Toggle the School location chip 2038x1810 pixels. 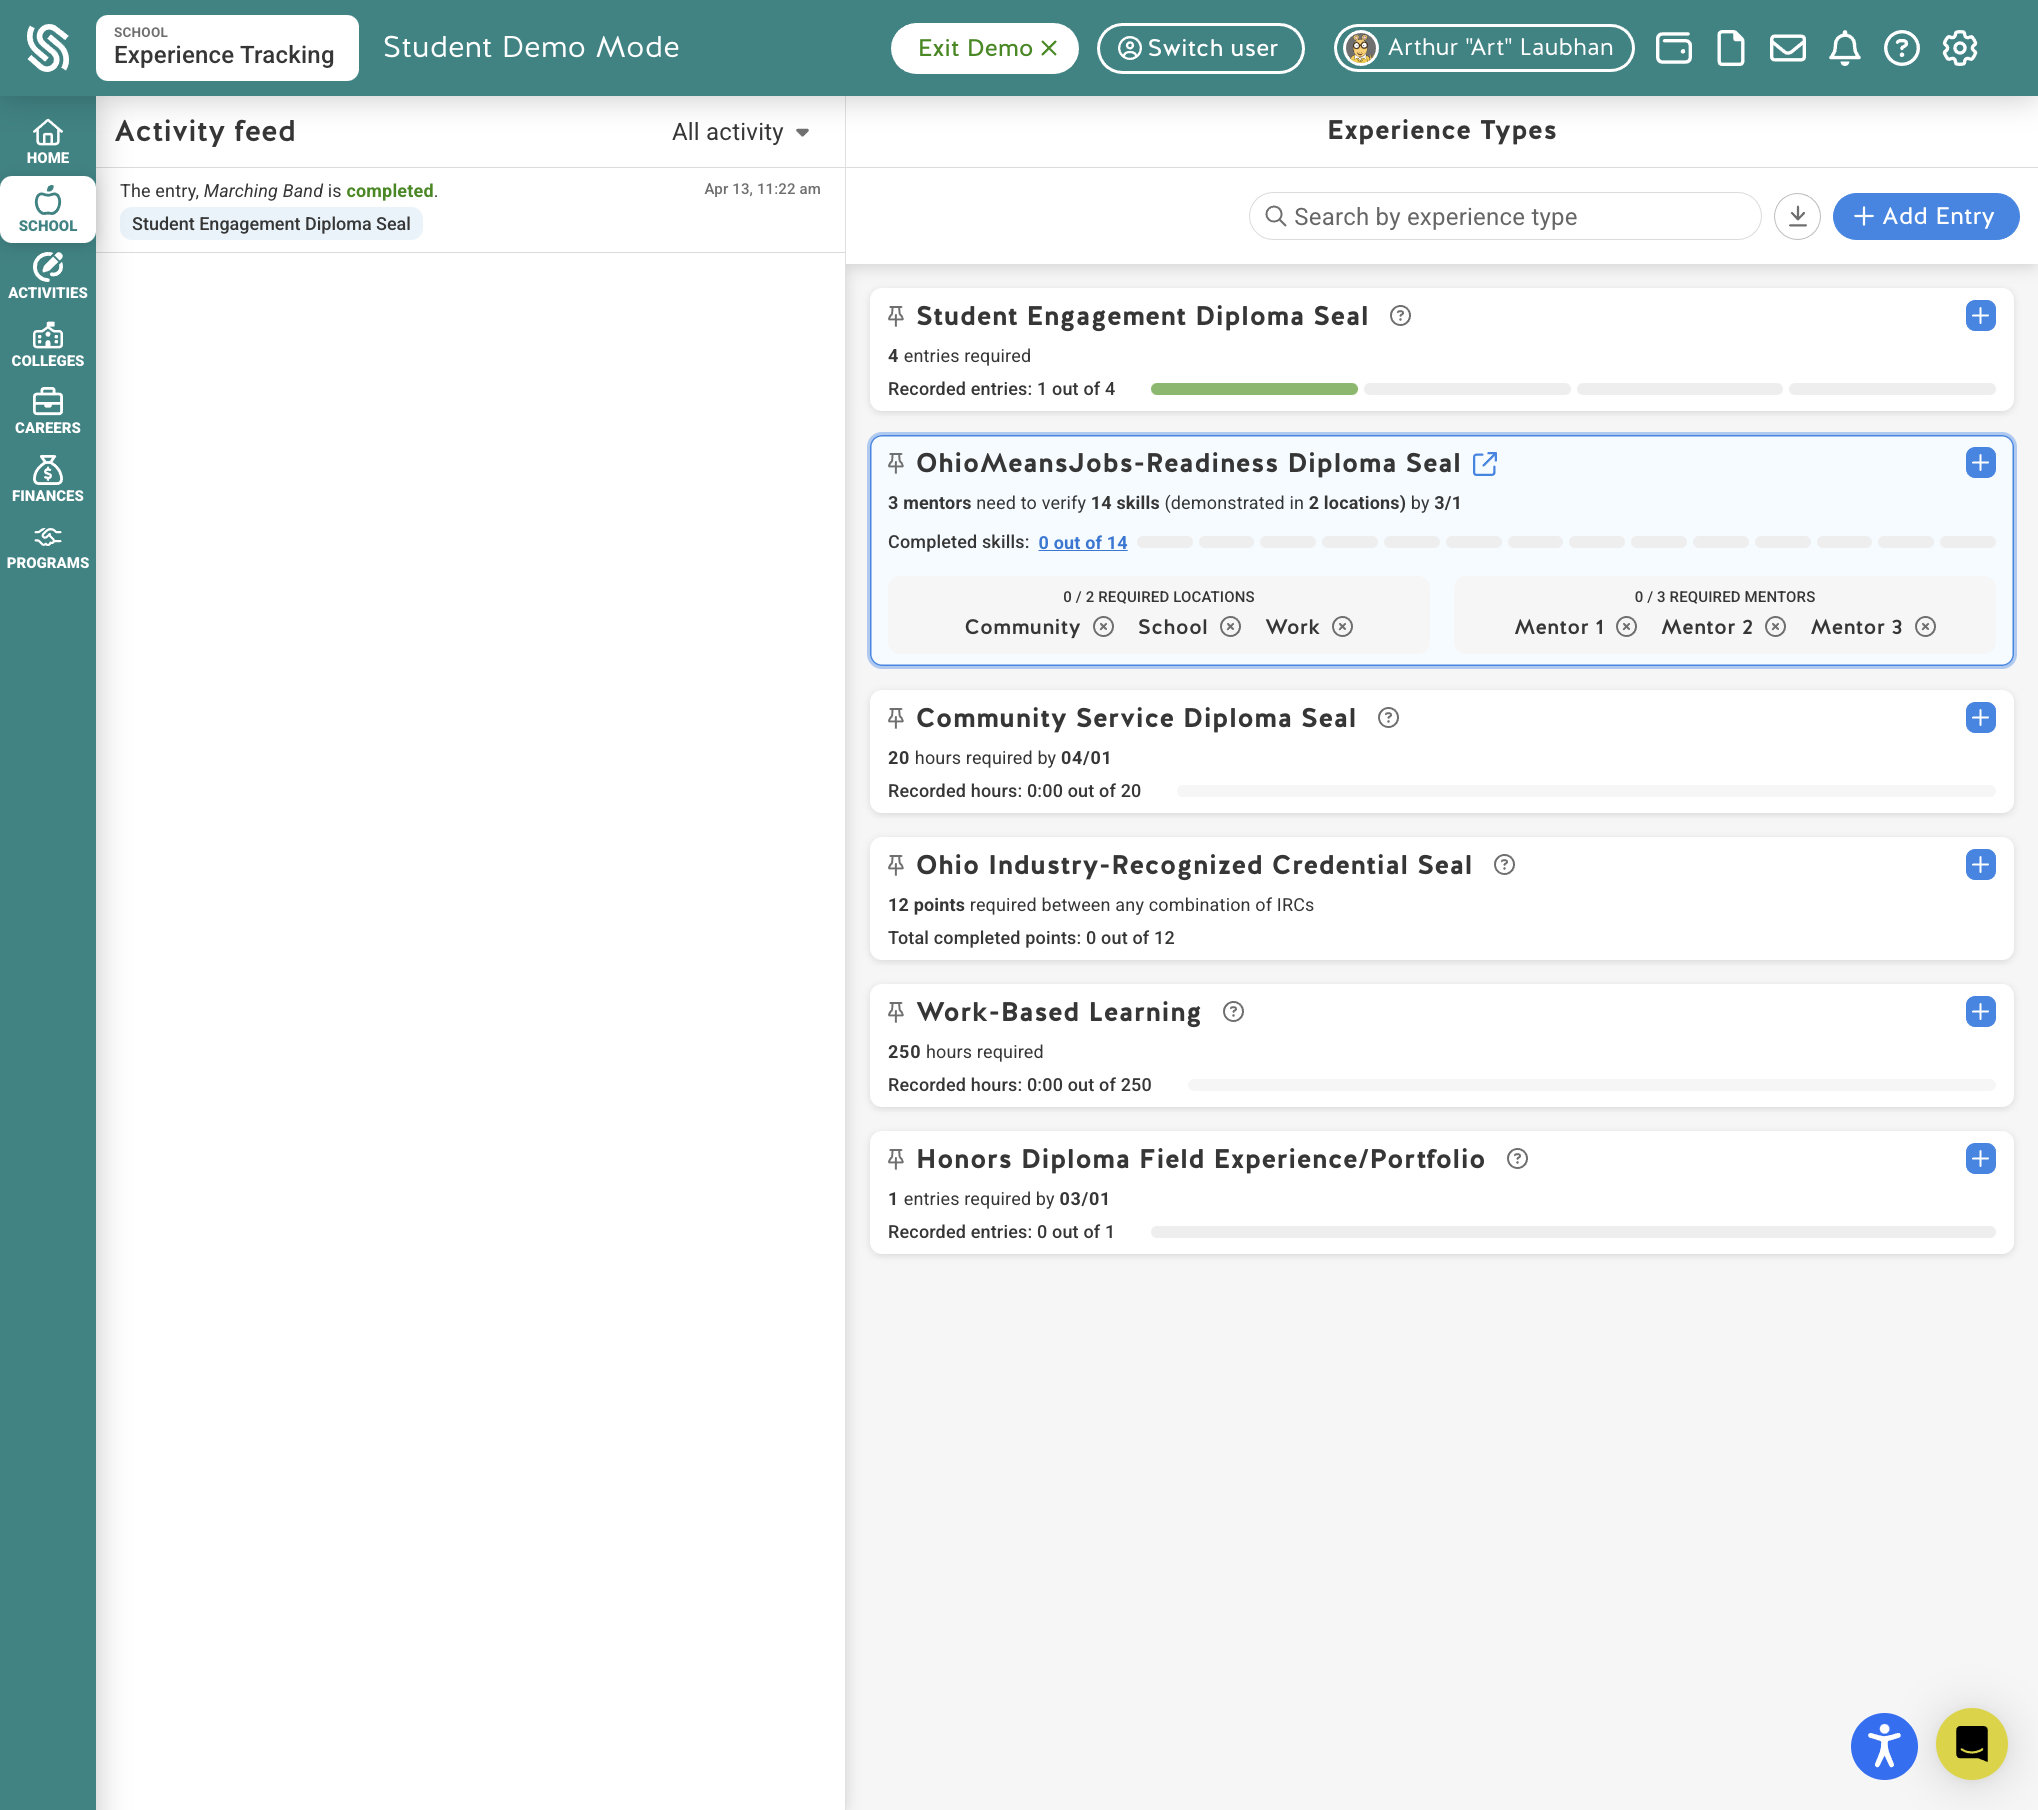[1189, 627]
